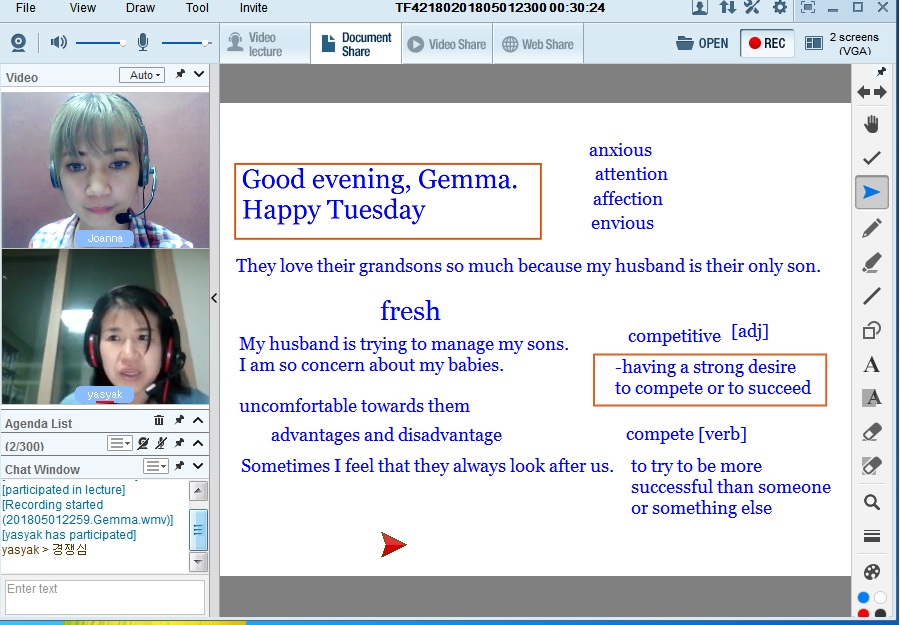Select the straight line tool
The image size is (900, 625).
pos(872,296)
